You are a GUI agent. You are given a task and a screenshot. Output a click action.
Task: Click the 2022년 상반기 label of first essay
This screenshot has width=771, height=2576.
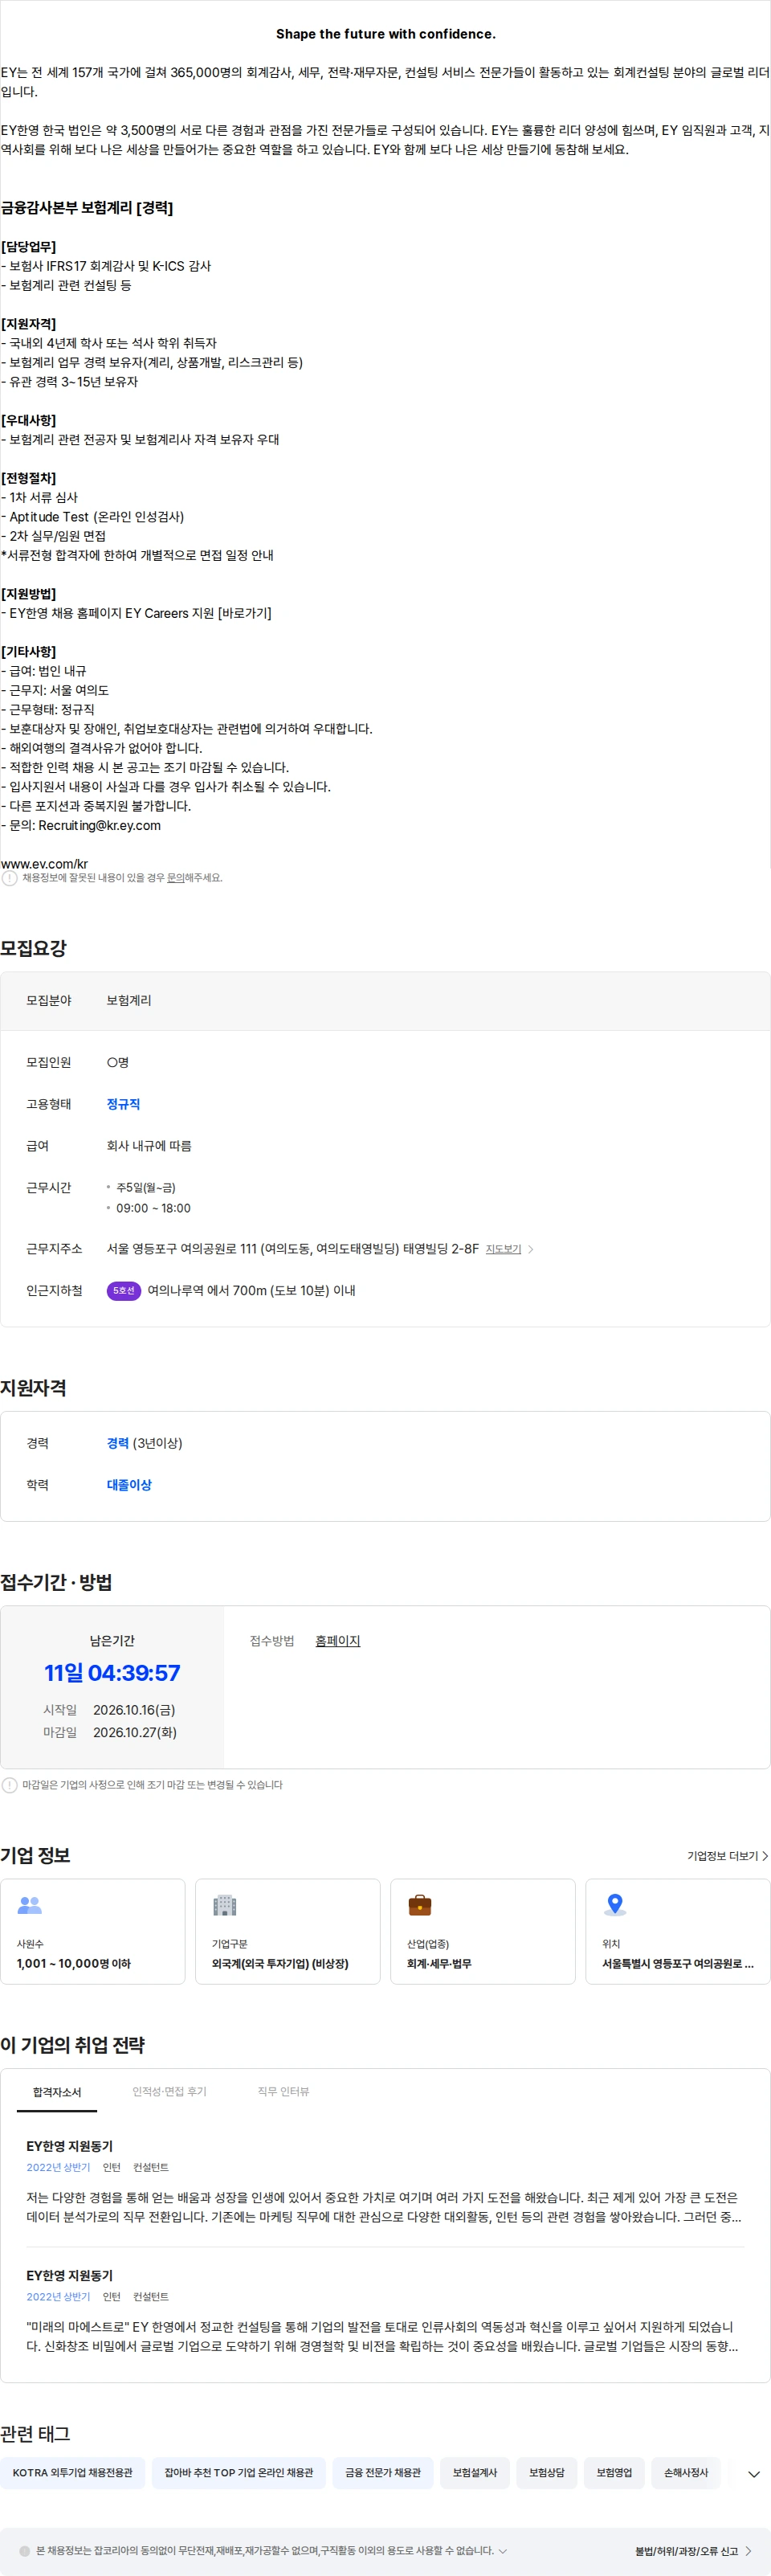(58, 2168)
